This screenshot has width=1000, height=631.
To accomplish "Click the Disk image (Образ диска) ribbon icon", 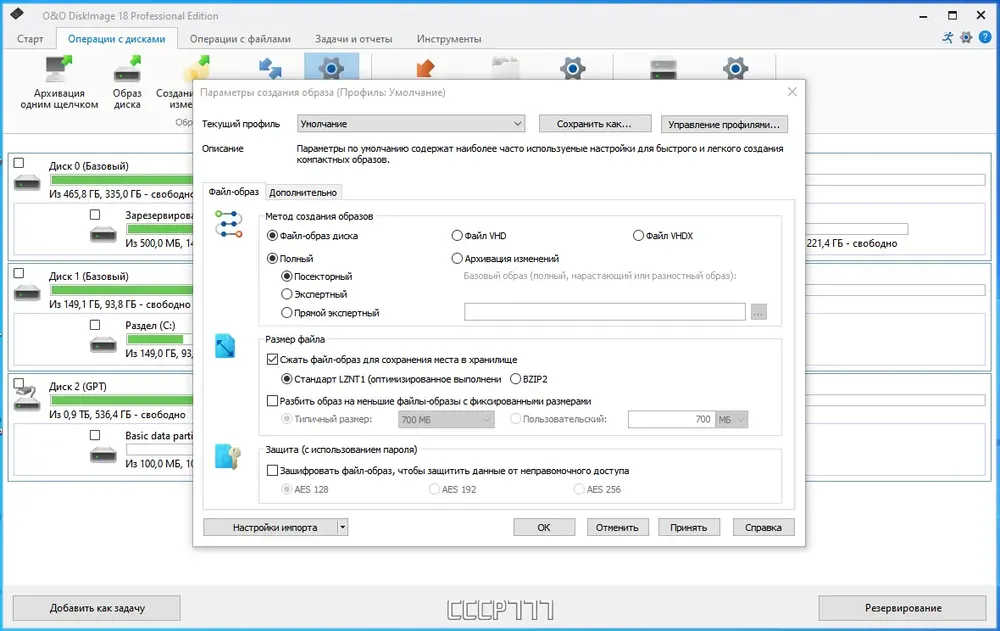I will pyautogui.click(x=127, y=69).
